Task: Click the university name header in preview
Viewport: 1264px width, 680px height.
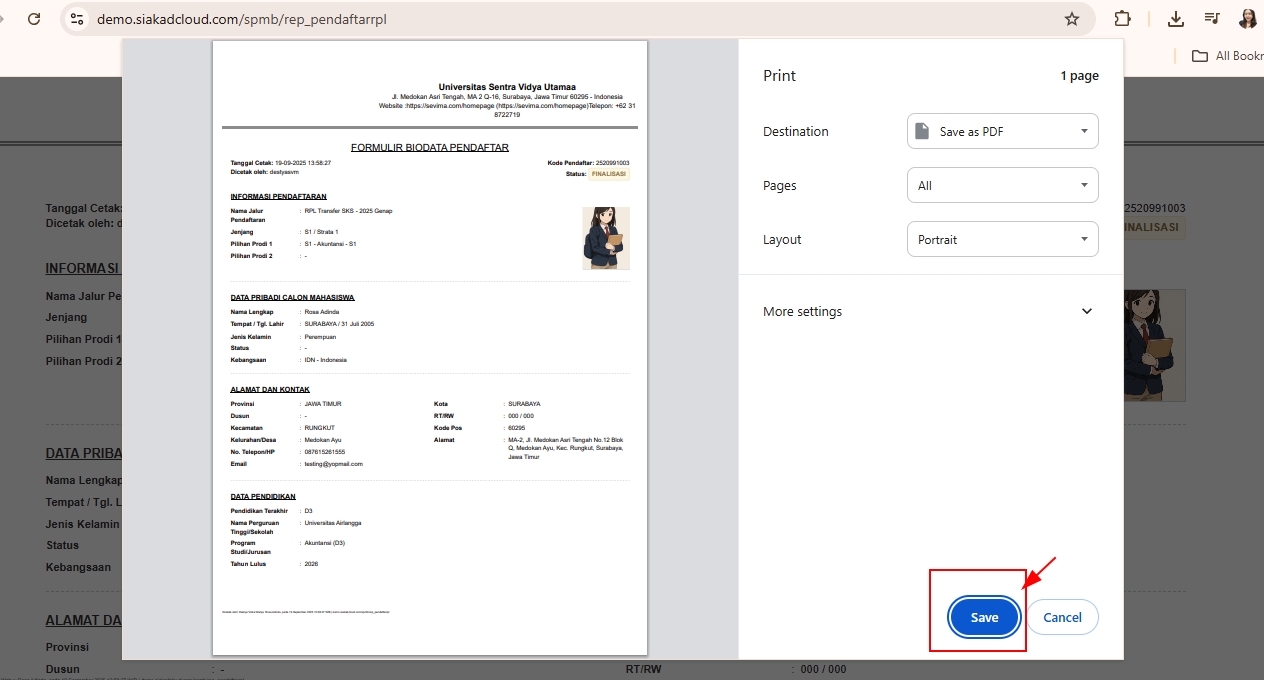Action: [507, 87]
